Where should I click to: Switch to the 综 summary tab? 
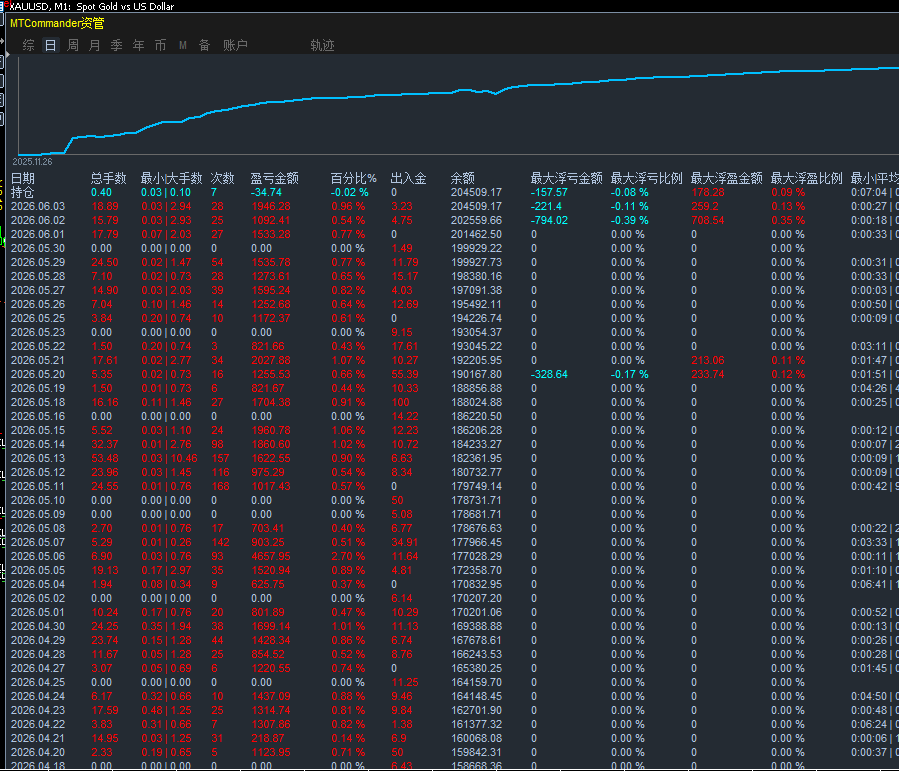pos(28,45)
